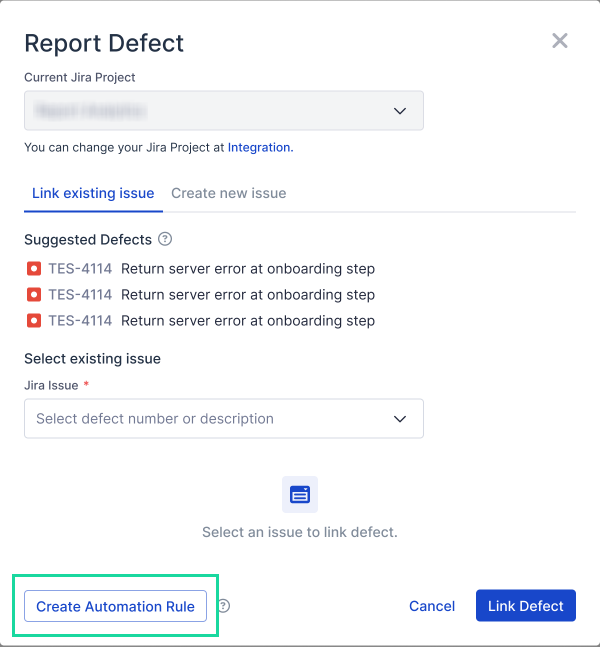Switch to Link existing issue tab
Viewport: 600px width, 647px height.
point(93,193)
